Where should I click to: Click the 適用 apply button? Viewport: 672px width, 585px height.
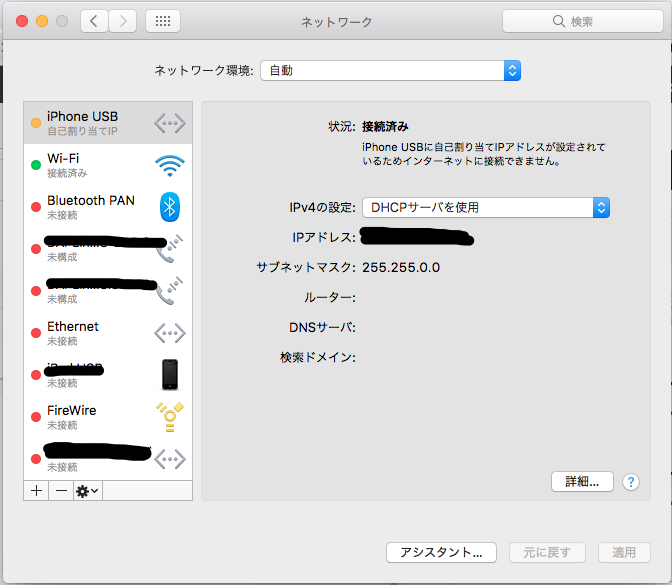pyautogui.click(x=624, y=552)
